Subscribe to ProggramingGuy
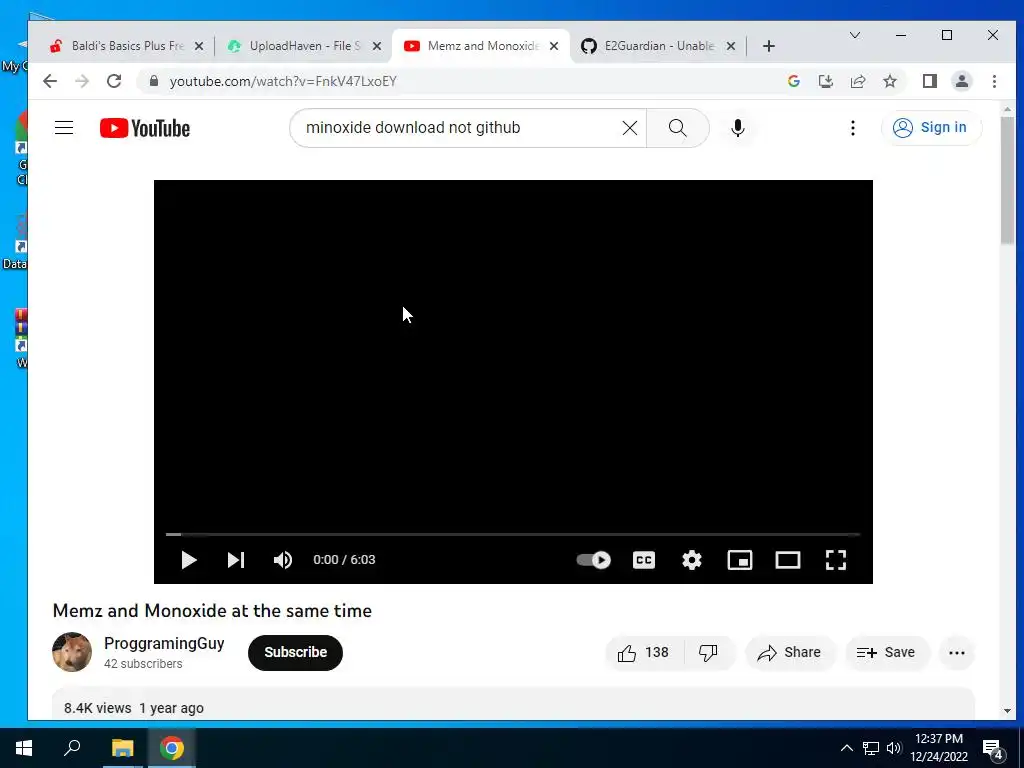Screen dimensions: 1024x768 point(295,652)
